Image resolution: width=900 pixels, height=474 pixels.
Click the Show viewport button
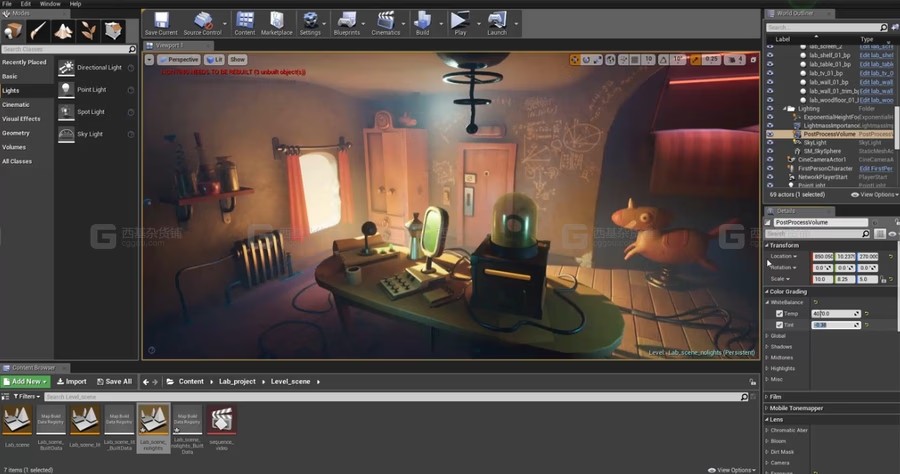point(237,60)
